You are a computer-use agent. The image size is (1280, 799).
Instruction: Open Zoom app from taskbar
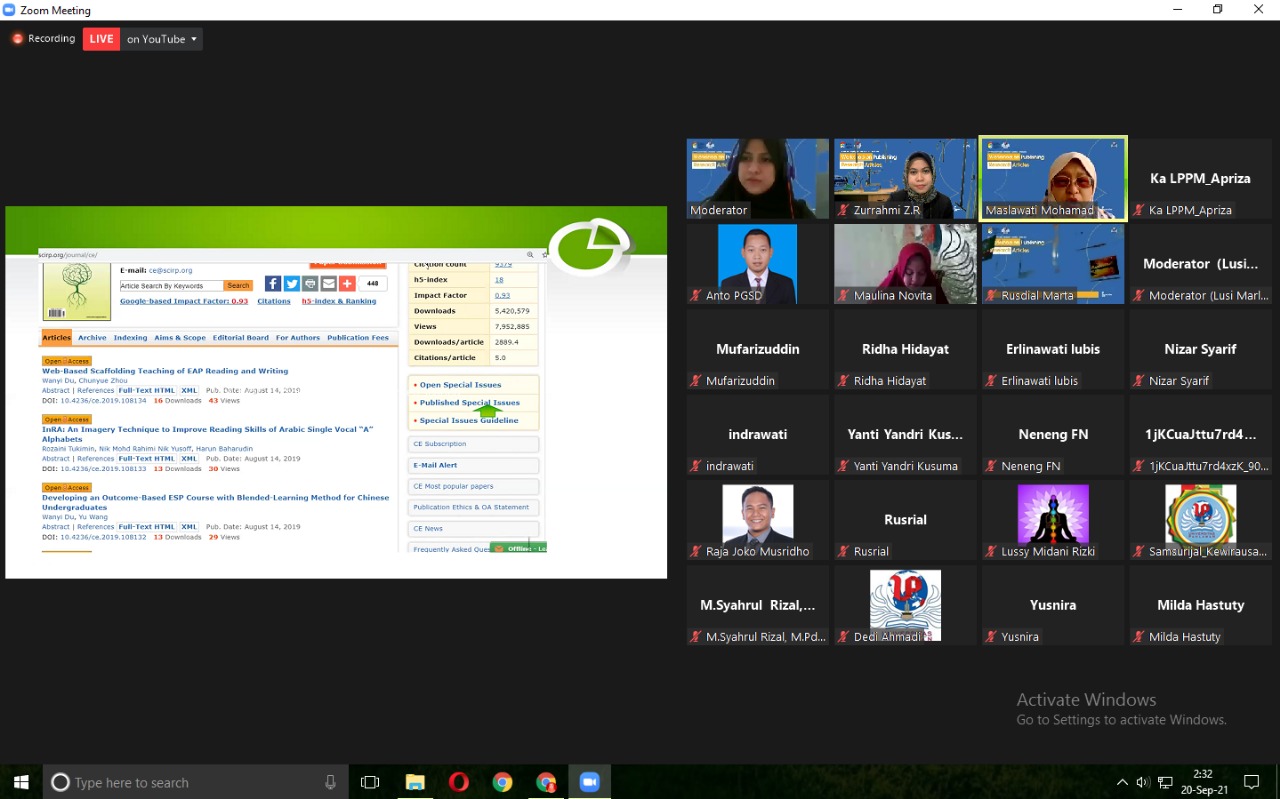pyautogui.click(x=590, y=782)
